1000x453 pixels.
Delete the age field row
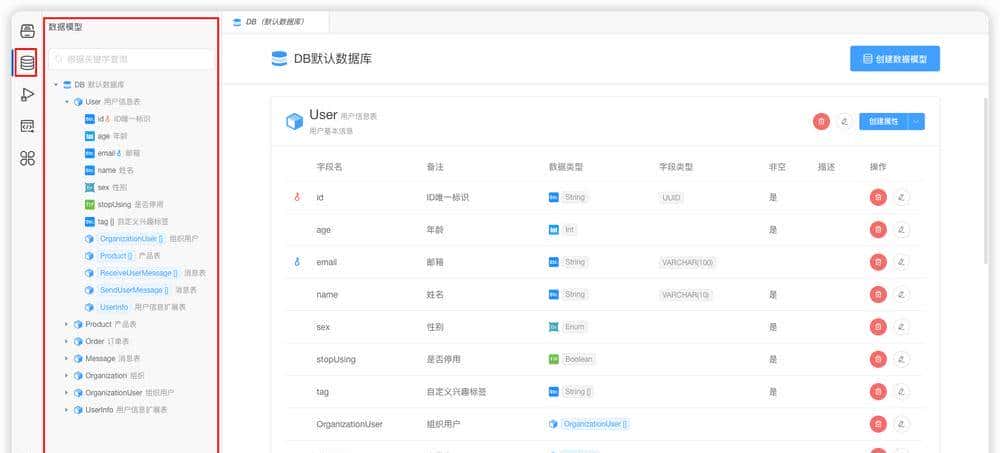tap(878, 230)
